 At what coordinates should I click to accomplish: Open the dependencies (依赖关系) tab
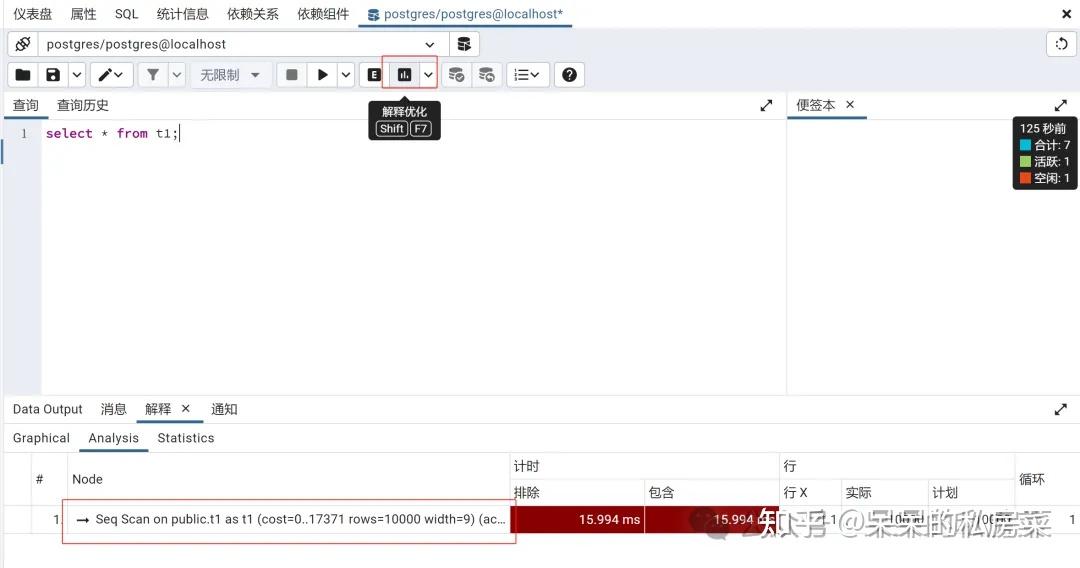[253, 14]
